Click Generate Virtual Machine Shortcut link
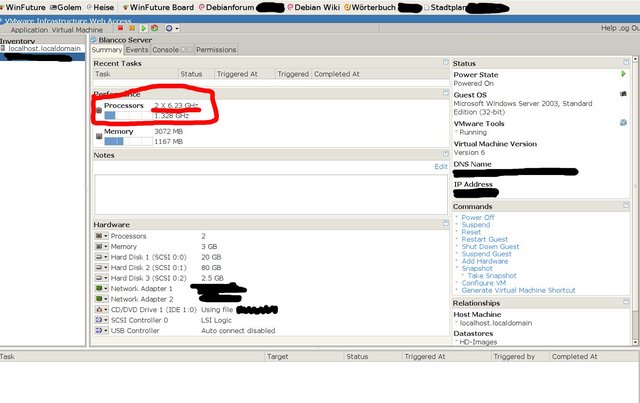This screenshot has width=640, height=403. point(518,290)
